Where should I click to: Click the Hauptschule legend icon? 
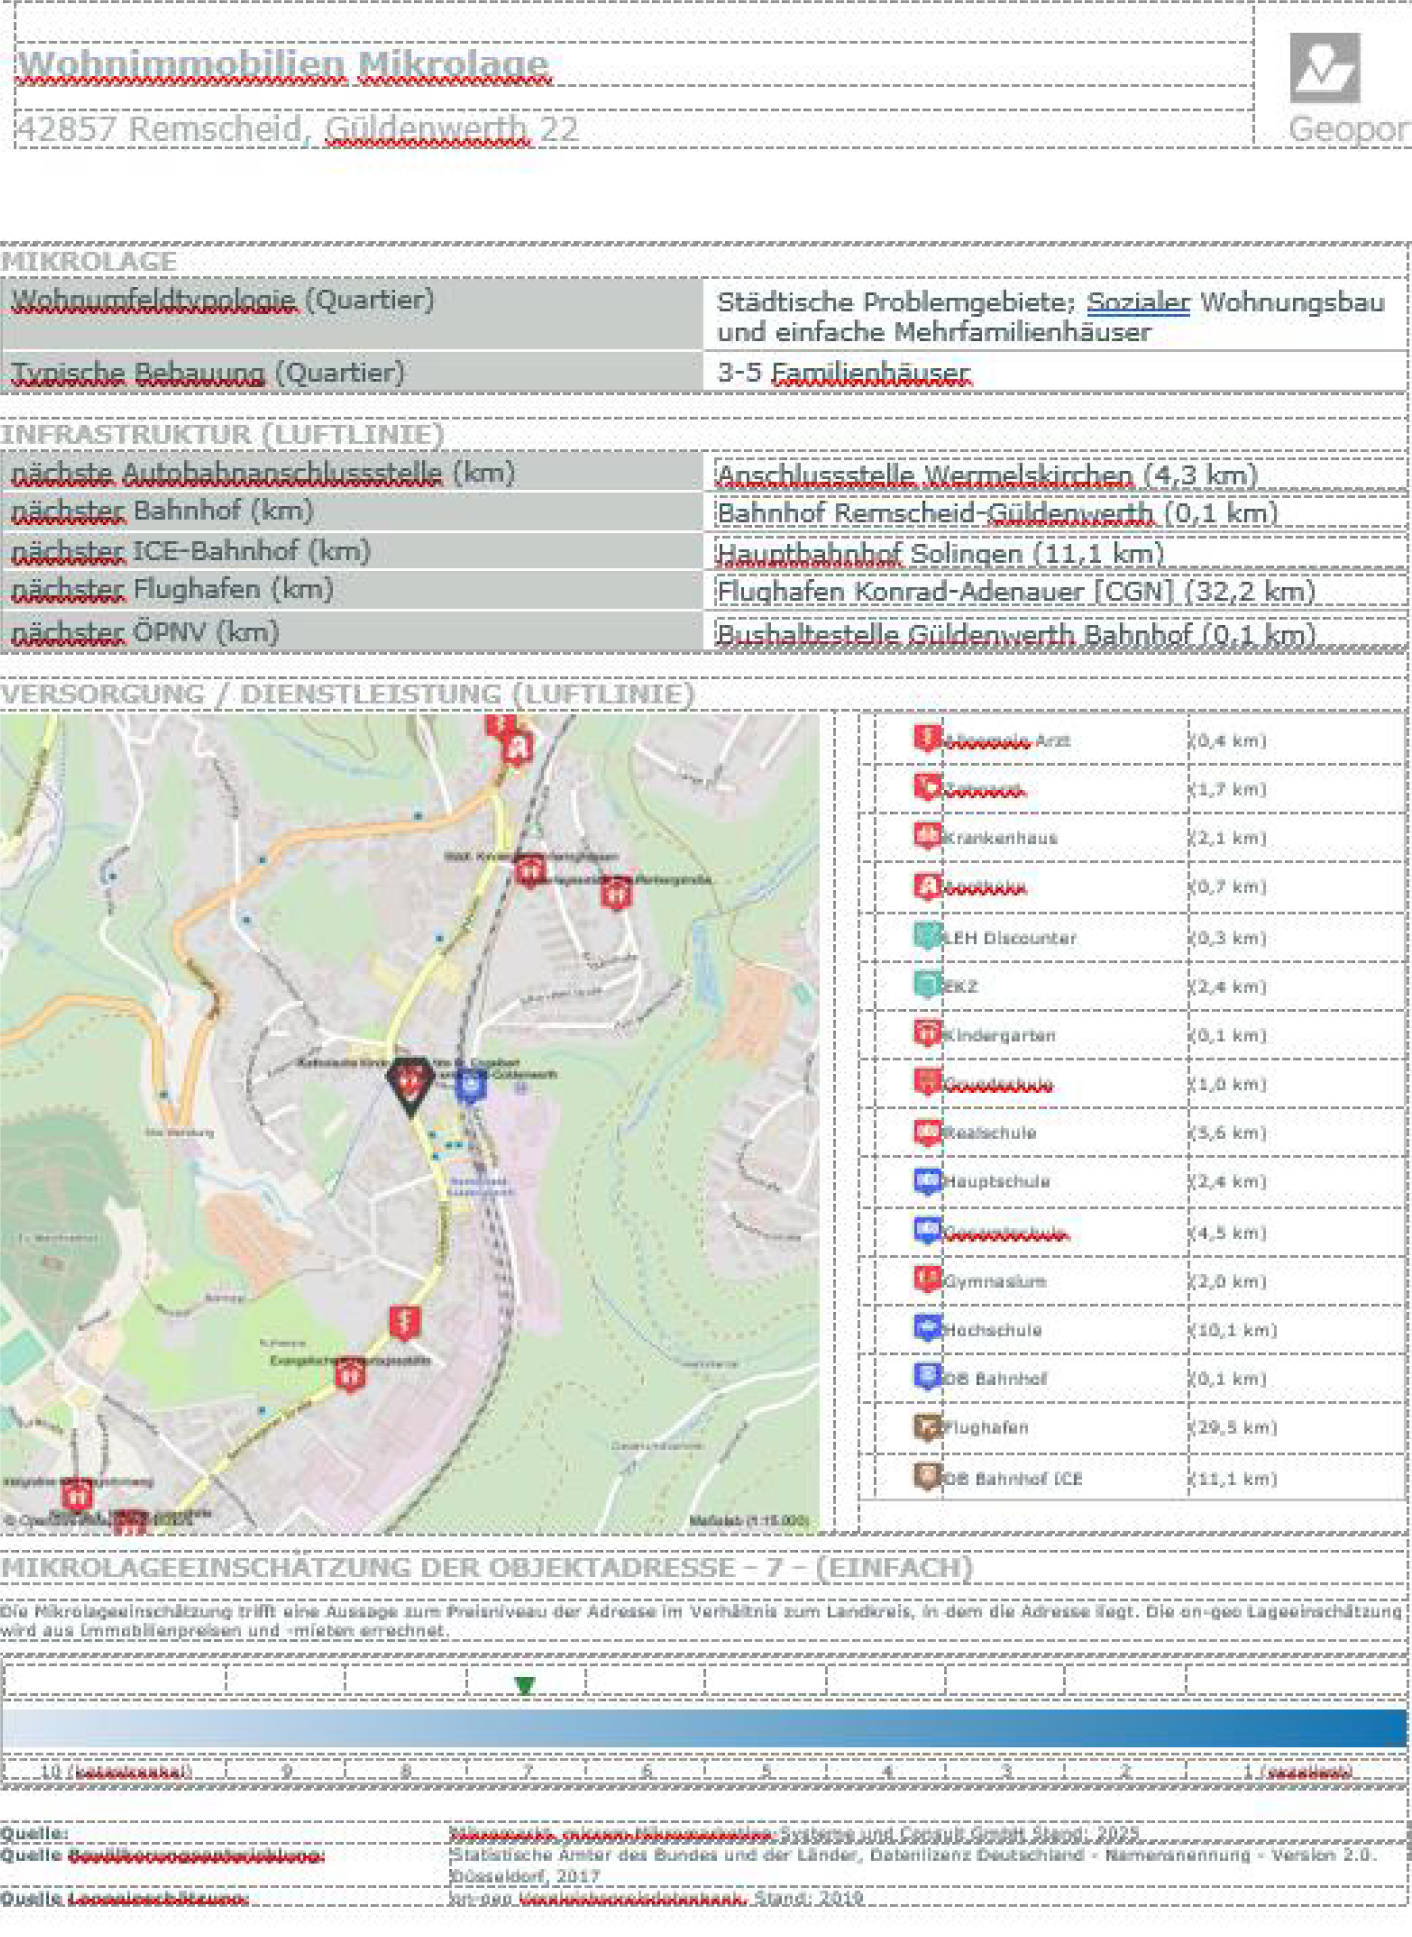pos(927,1180)
